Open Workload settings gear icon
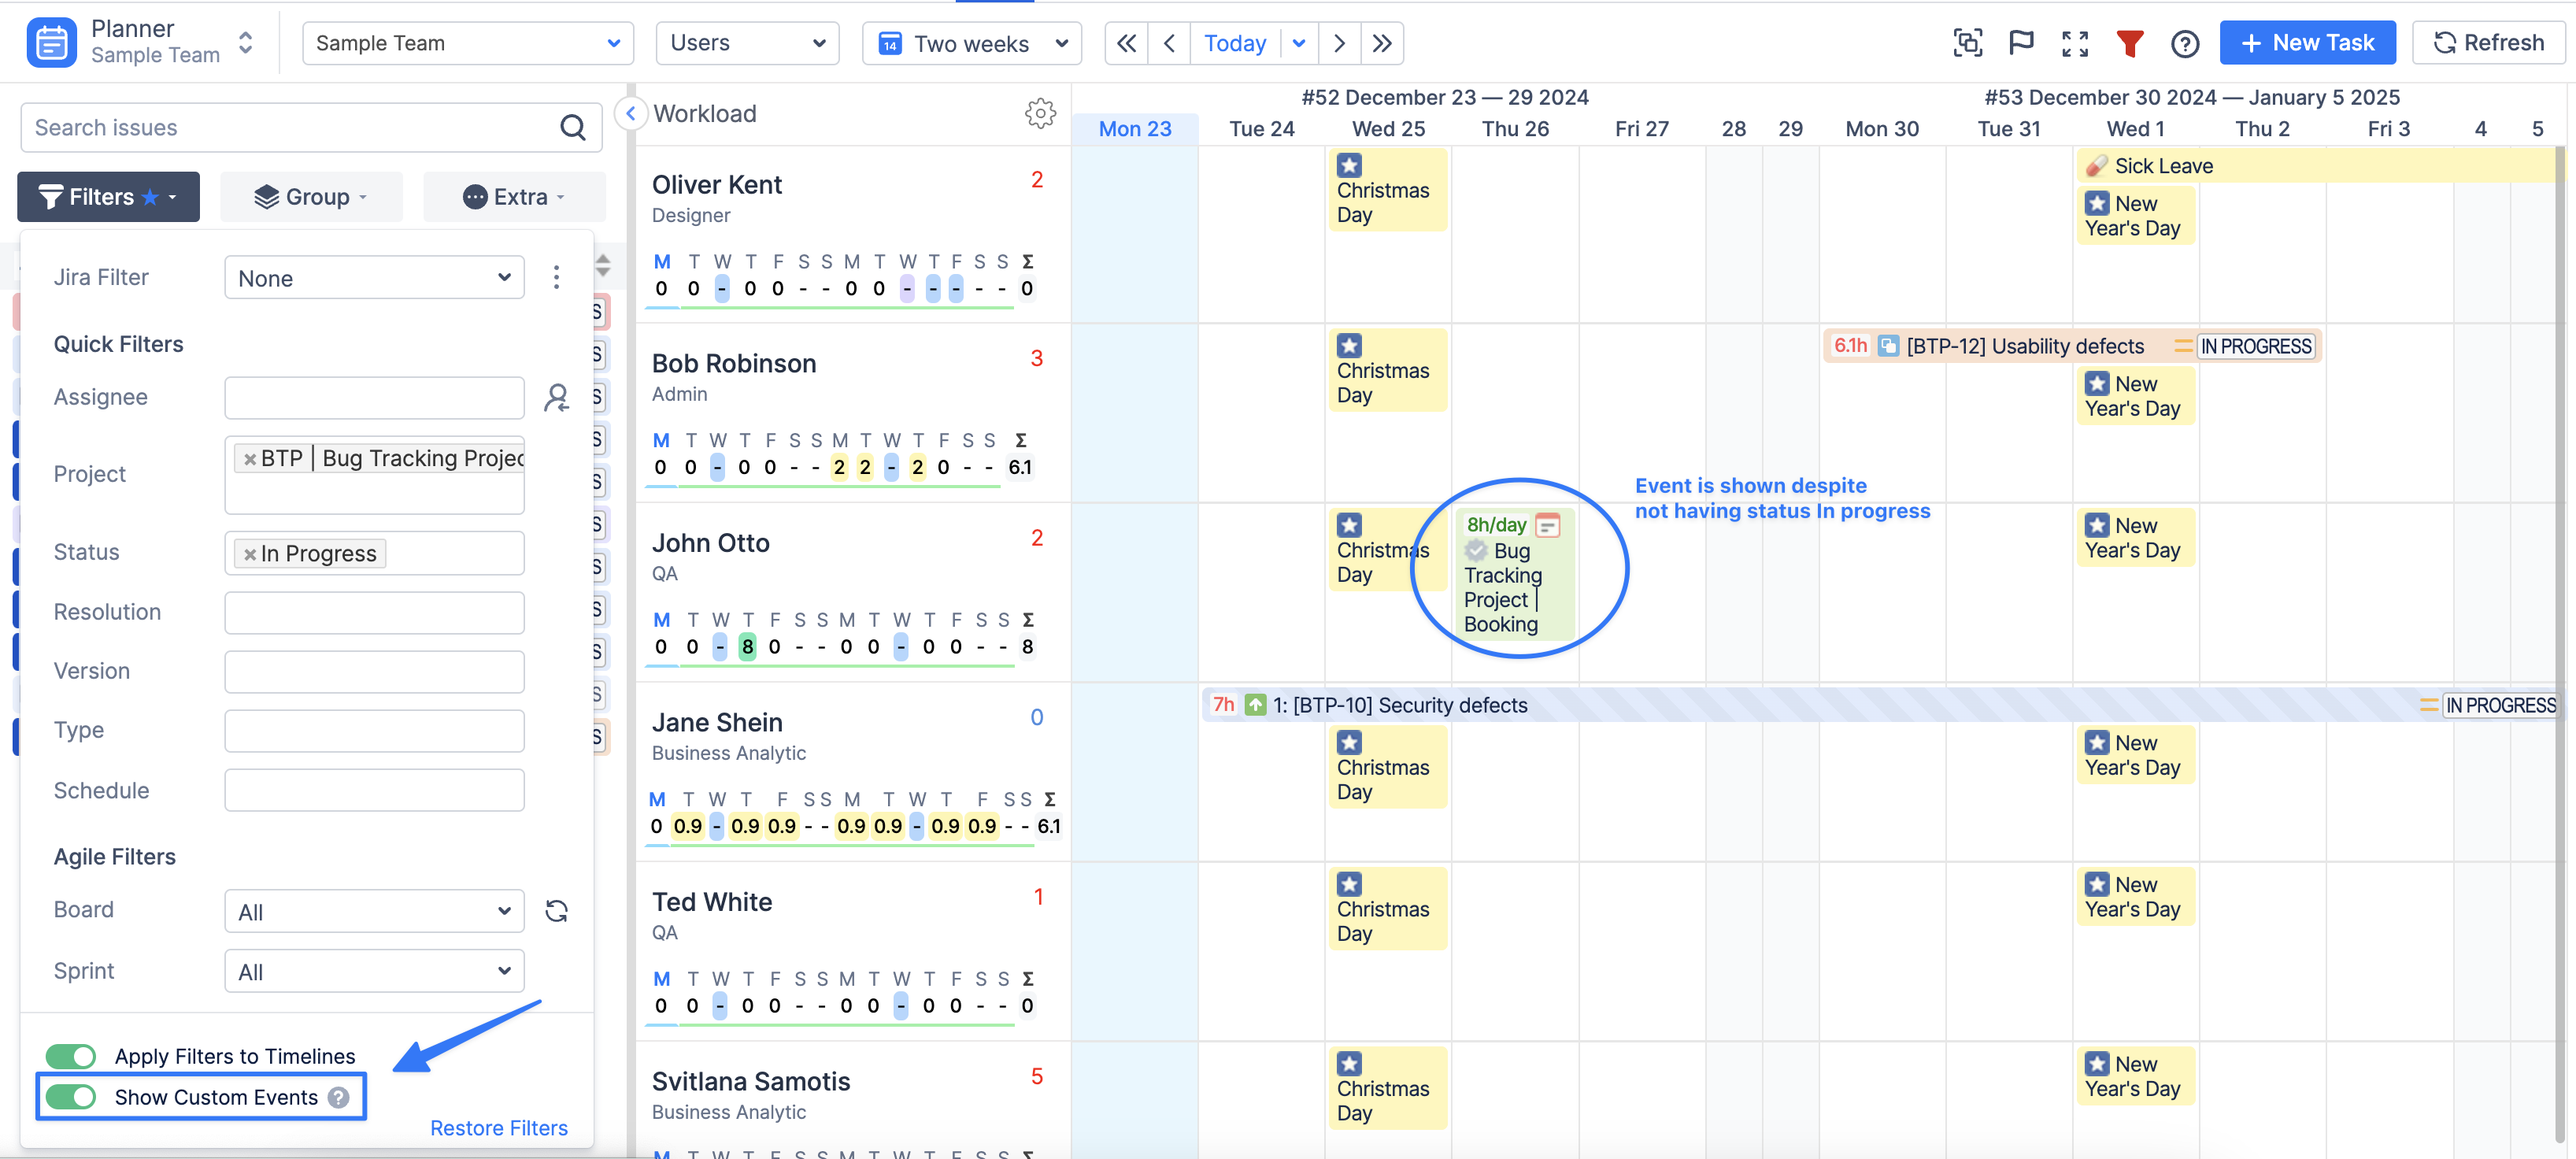The height and width of the screenshot is (1159, 2576). 1040,113
